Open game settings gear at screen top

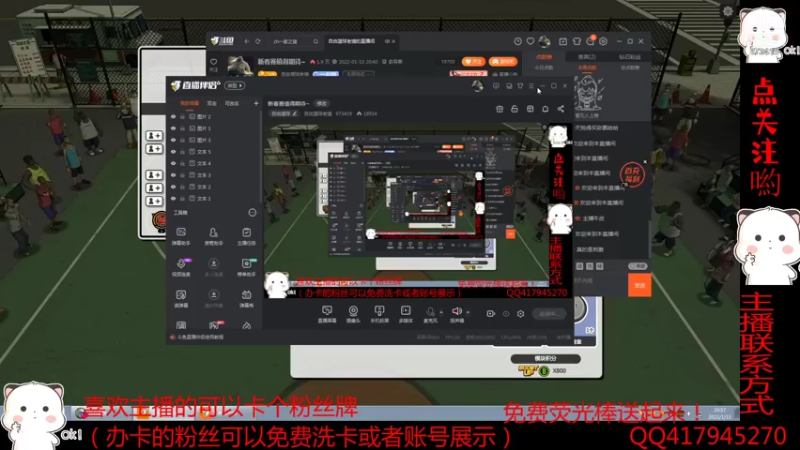tap(728, 11)
